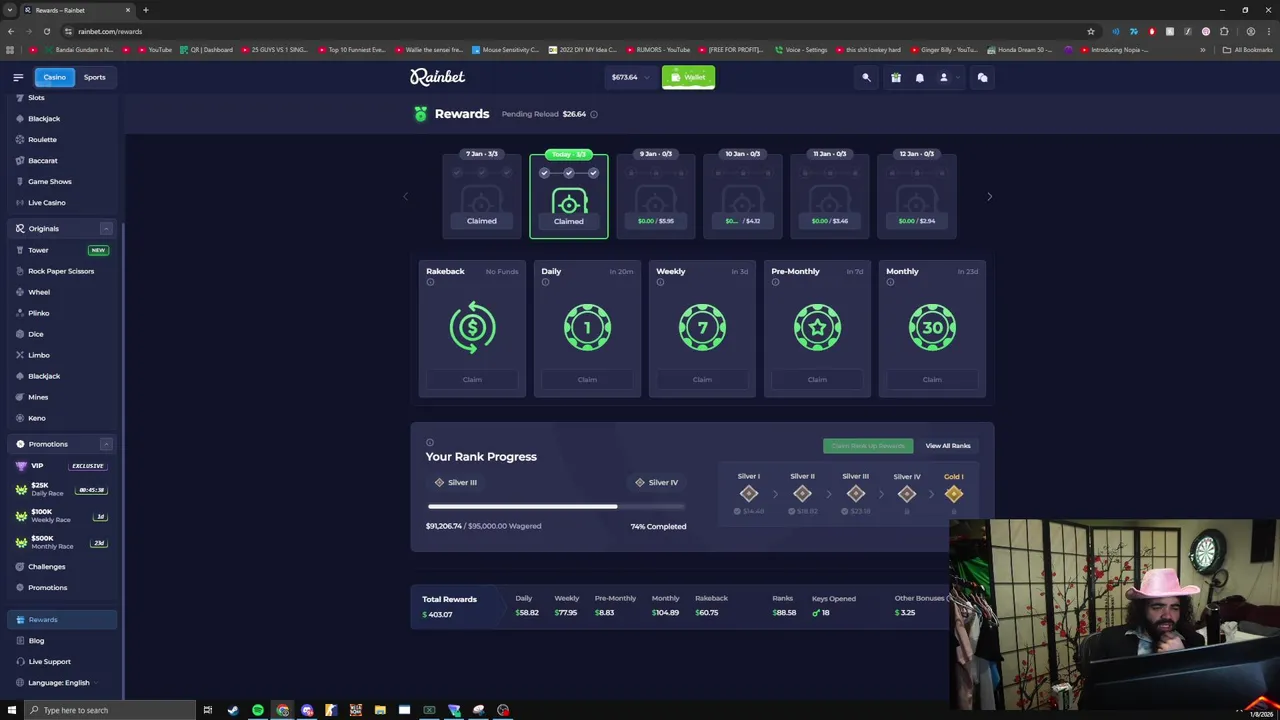Open the VIP exclusive page
The image size is (1280, 720).
click(61, 465)
